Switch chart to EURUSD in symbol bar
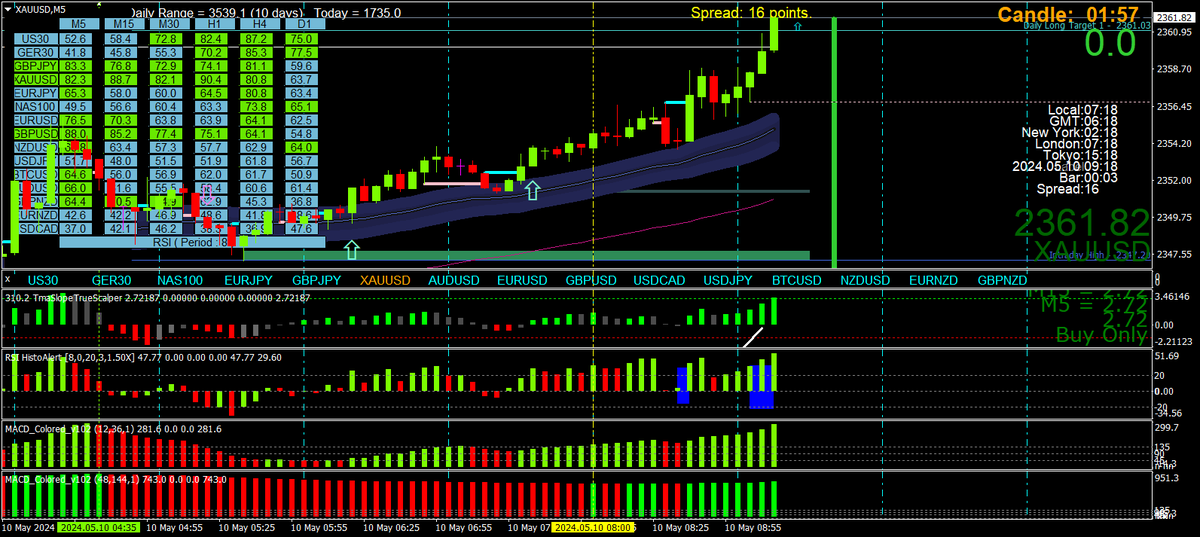Image resolution: width=1200 pixels, height=537 pixels. (x=522, y=281)
